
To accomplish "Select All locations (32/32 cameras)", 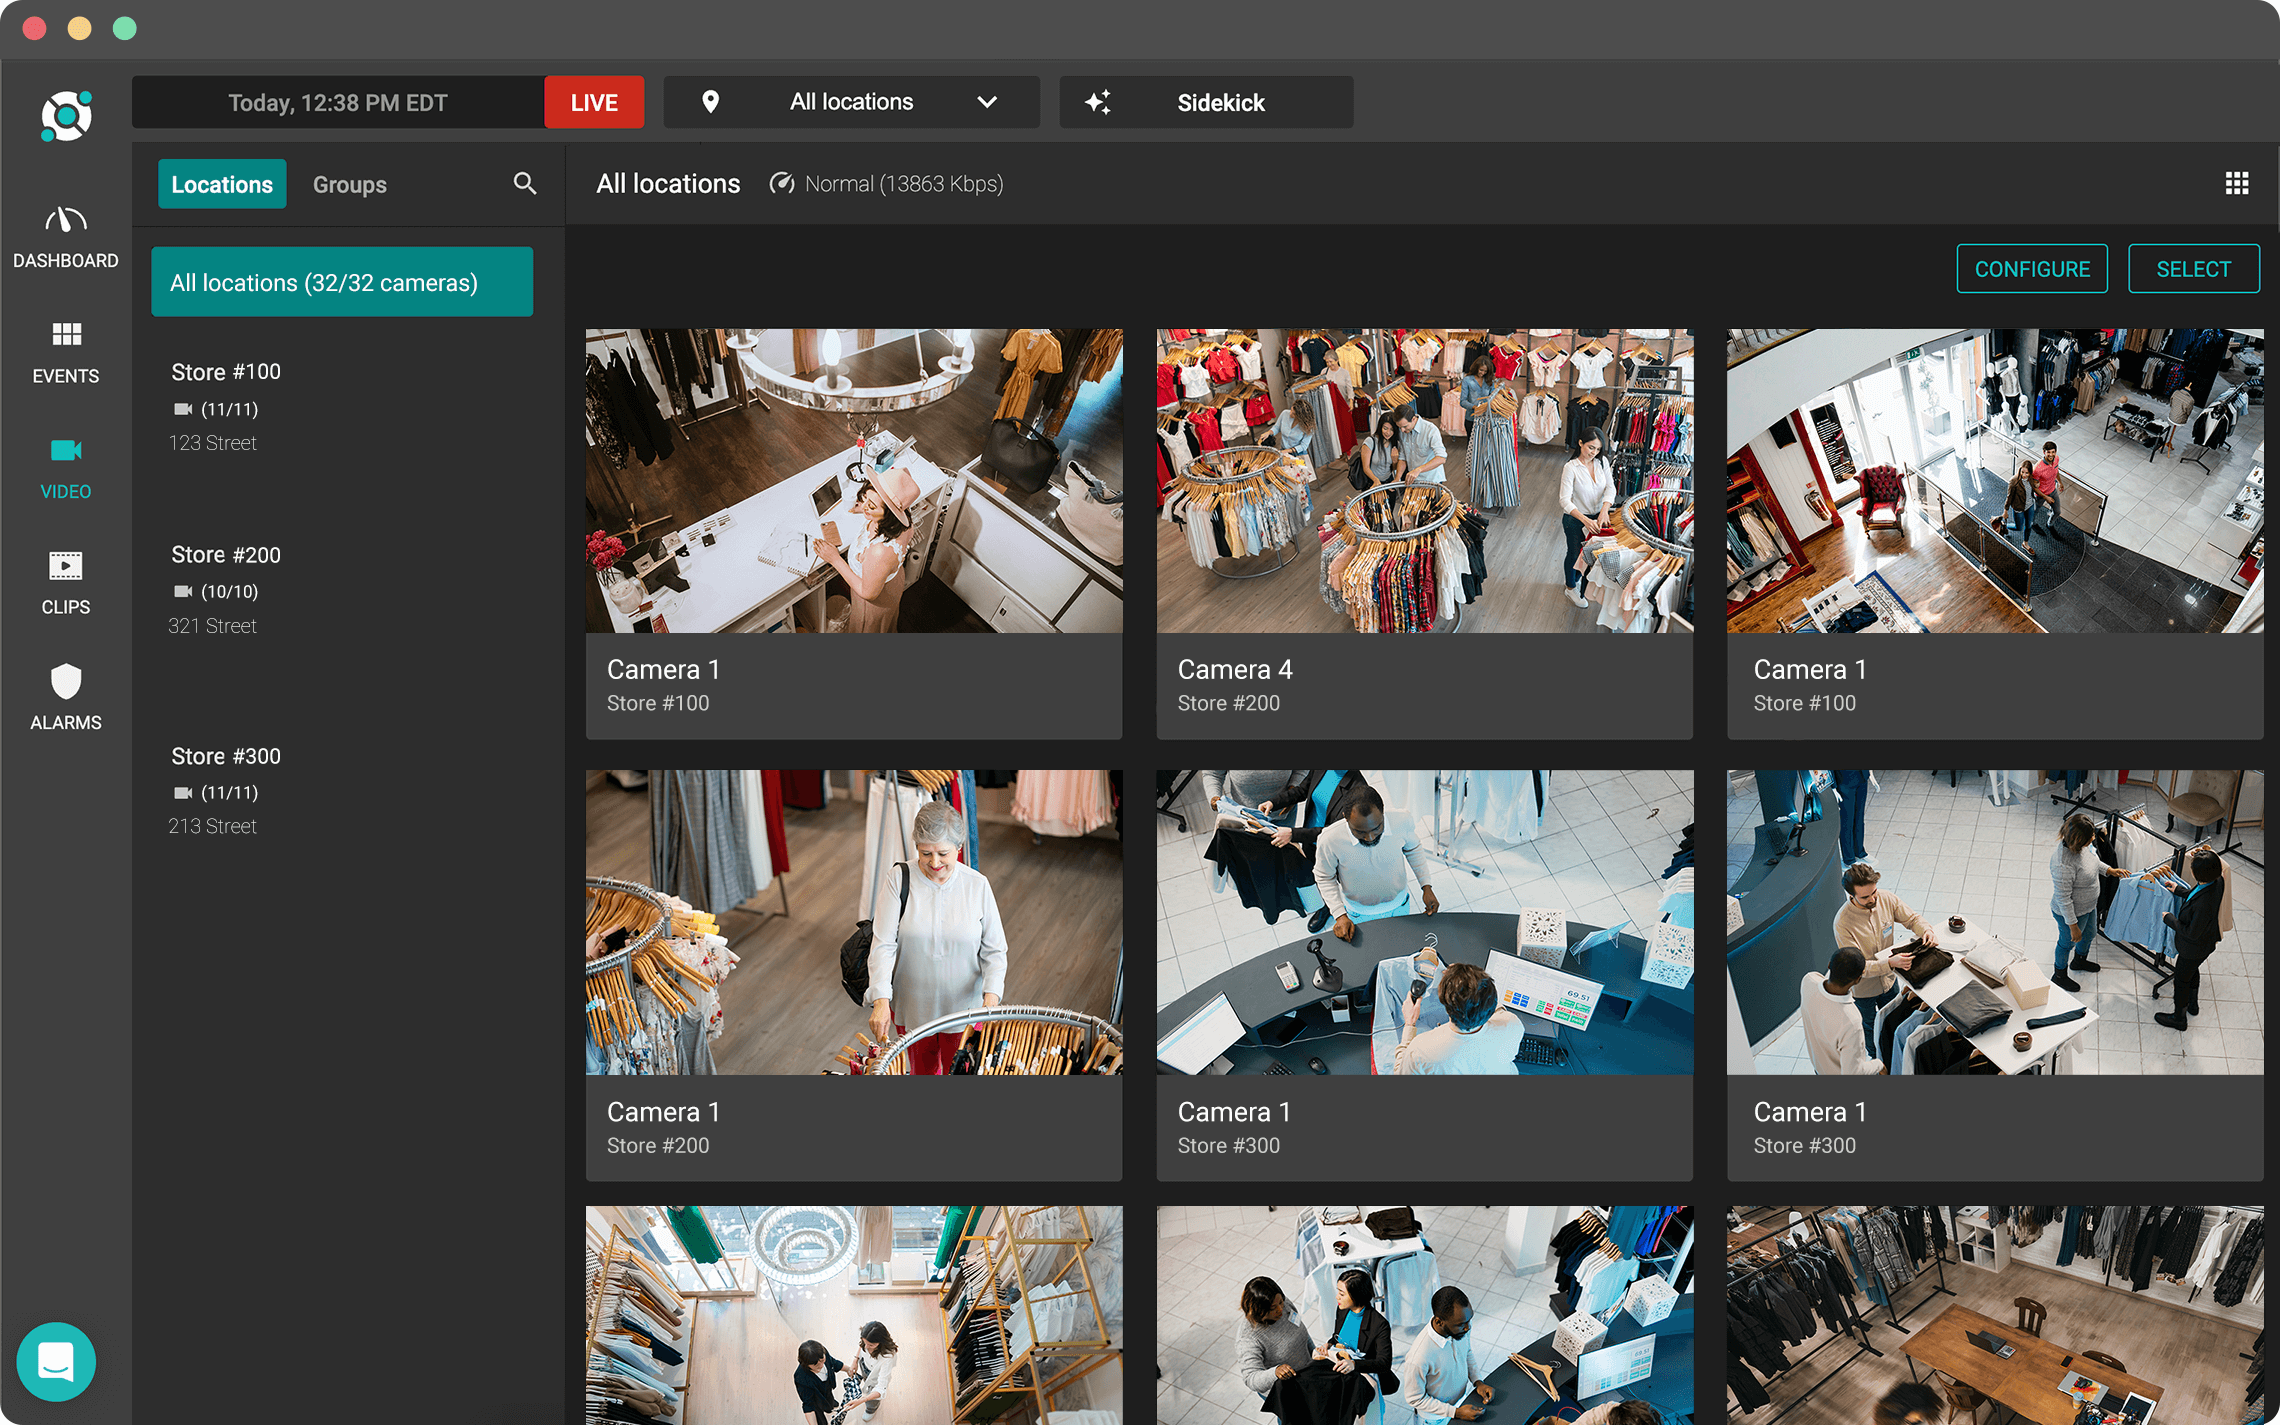I will [342, 281].
